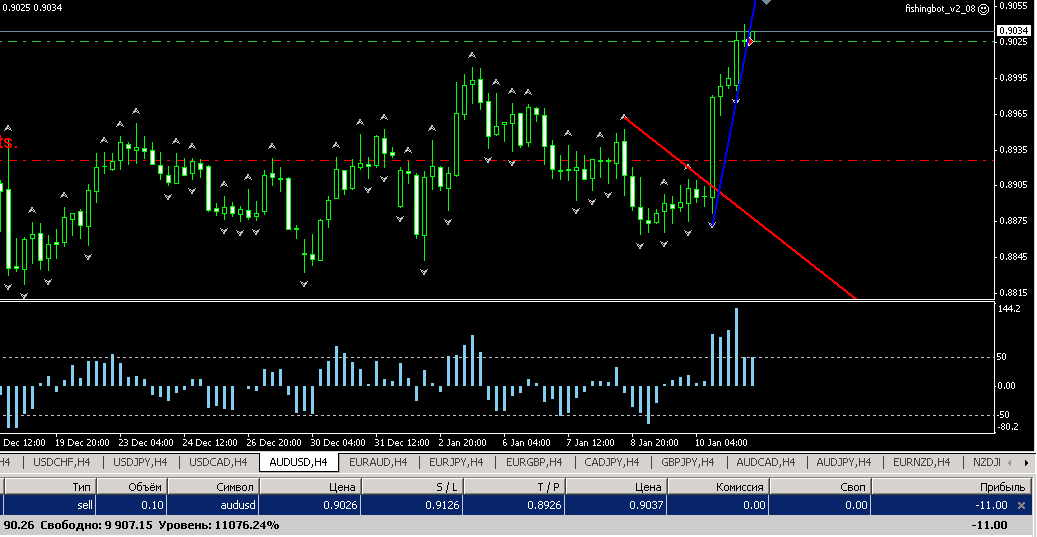
Task: Close the audusd sell order with X
Action: (1021, 505)
